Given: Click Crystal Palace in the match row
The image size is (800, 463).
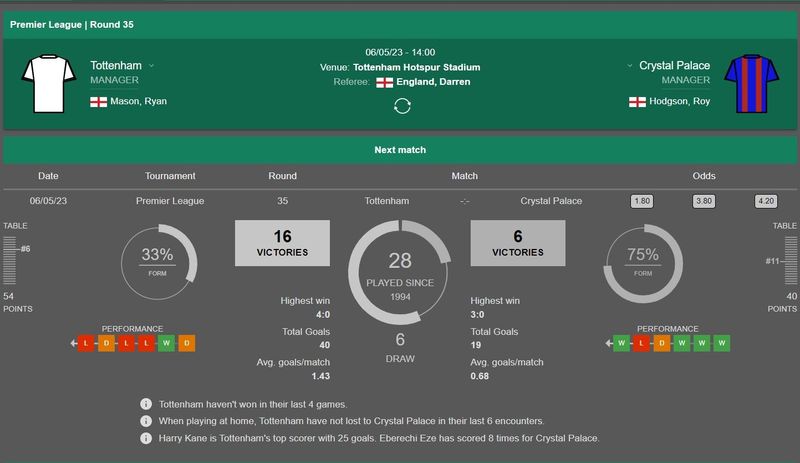Looking at the screenshot, I should (x=551, y=201).
